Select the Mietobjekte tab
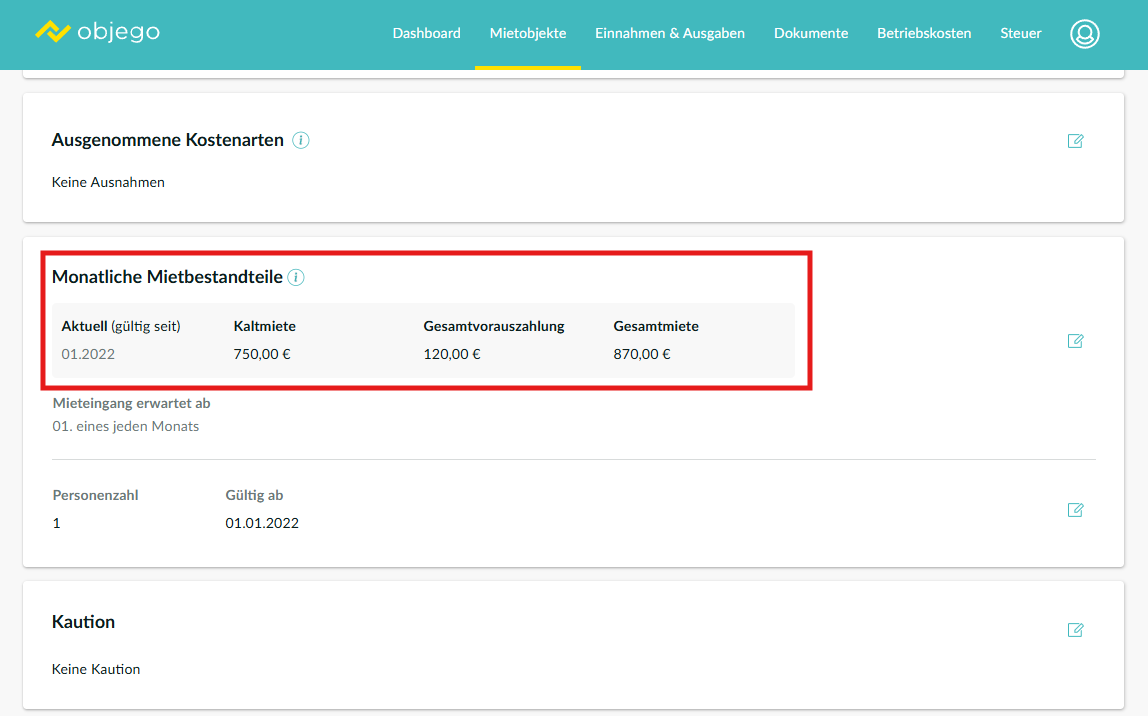Viewport: 1148px width, 716px height. point(528,33)
